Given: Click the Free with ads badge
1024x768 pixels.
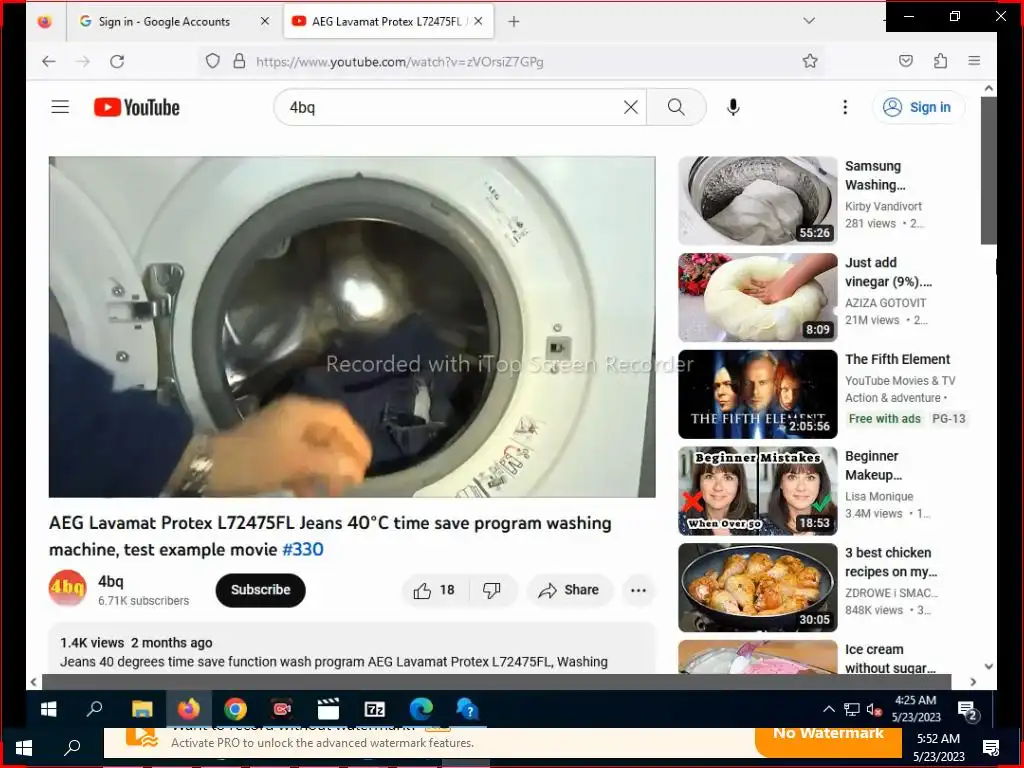Looking at the screenshot, I should (884, 419).
